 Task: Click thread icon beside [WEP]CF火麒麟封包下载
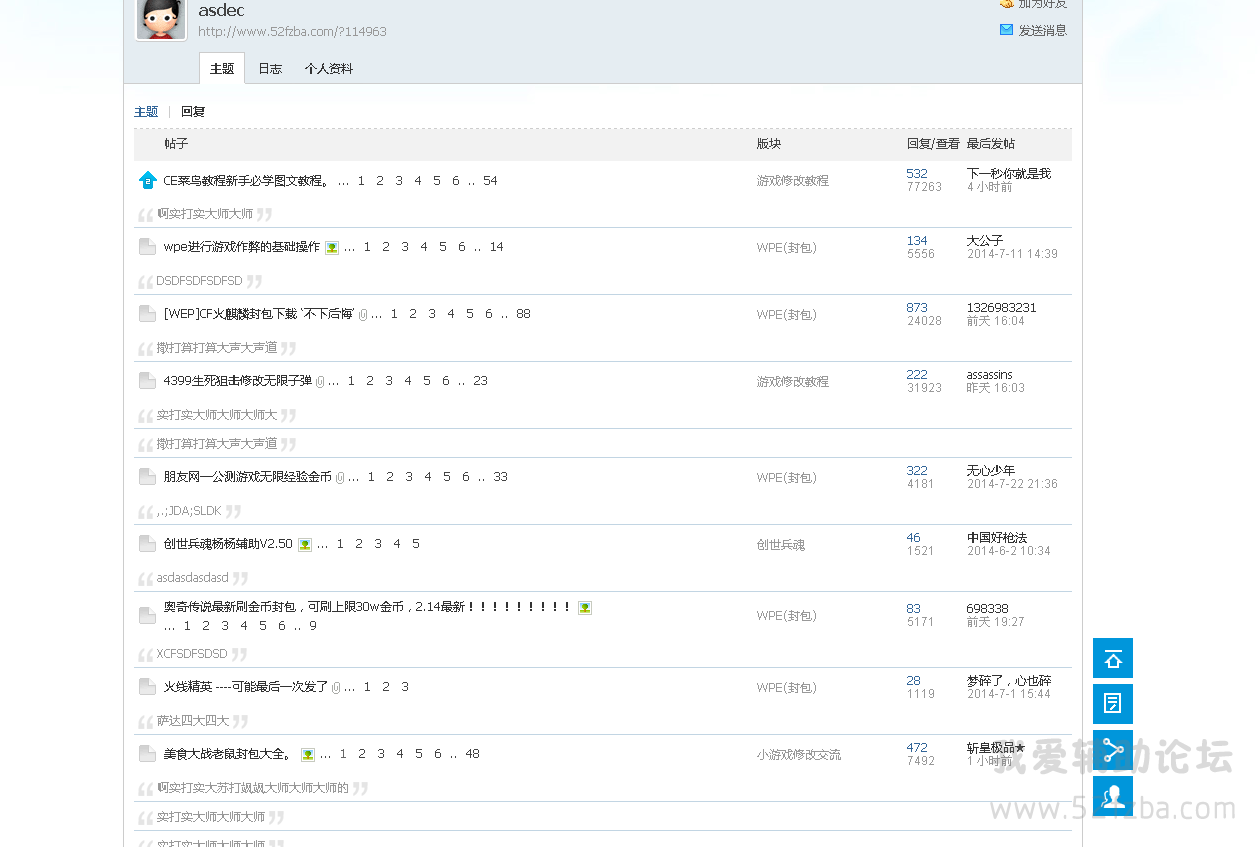click(147, 314)
